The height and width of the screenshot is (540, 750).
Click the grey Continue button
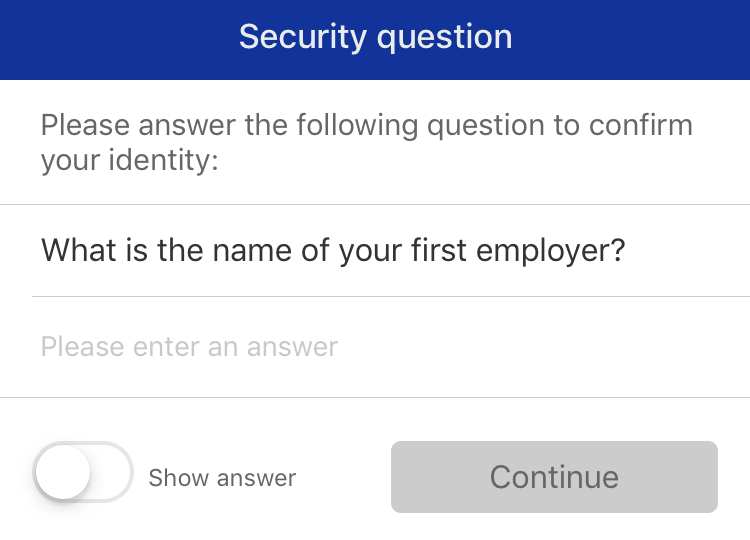[554, 477]
